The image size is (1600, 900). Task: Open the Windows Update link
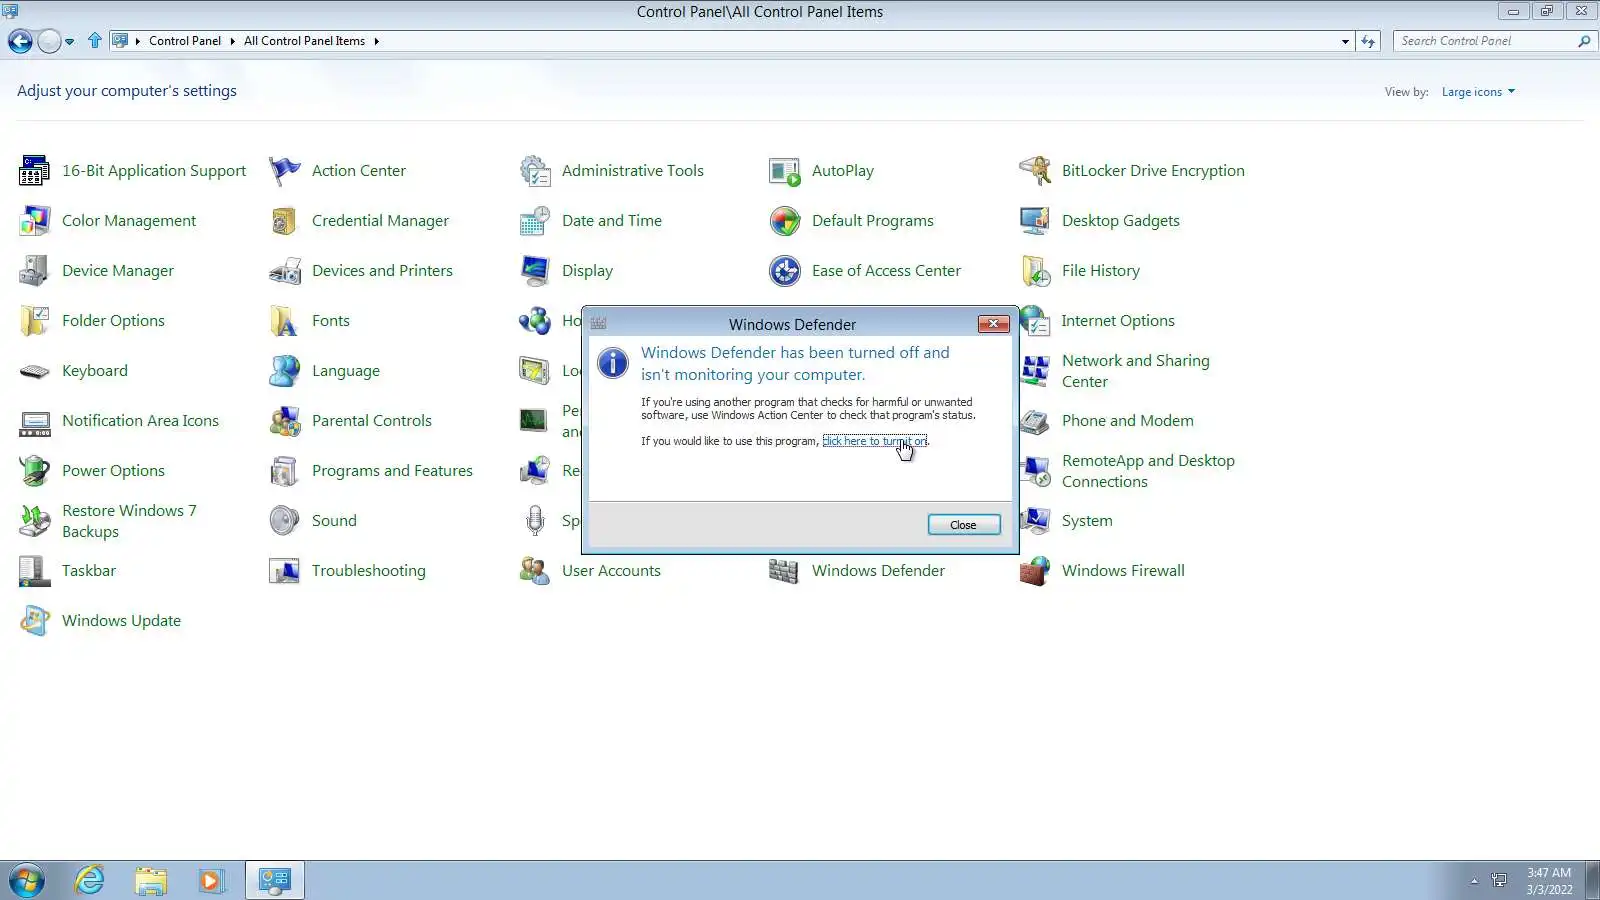(x=121, y=621)
